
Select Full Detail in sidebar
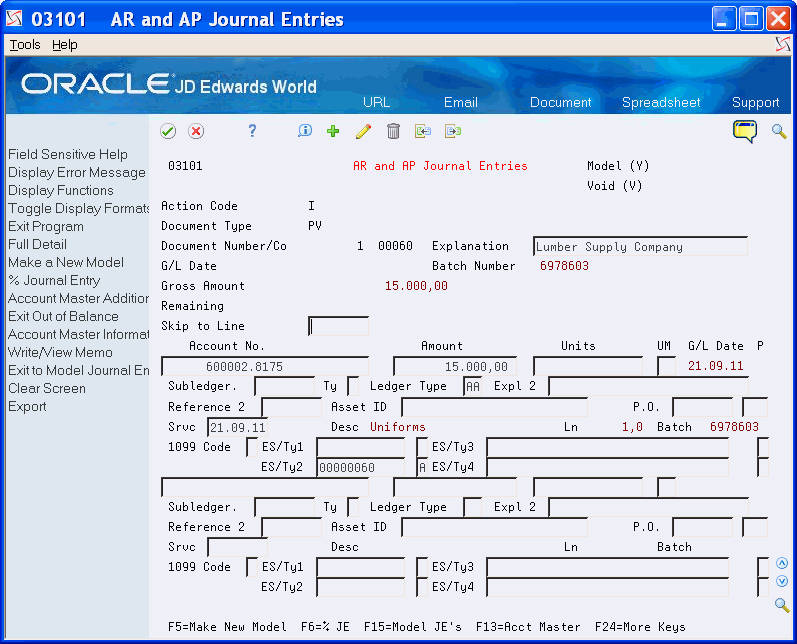click(37, 244)
